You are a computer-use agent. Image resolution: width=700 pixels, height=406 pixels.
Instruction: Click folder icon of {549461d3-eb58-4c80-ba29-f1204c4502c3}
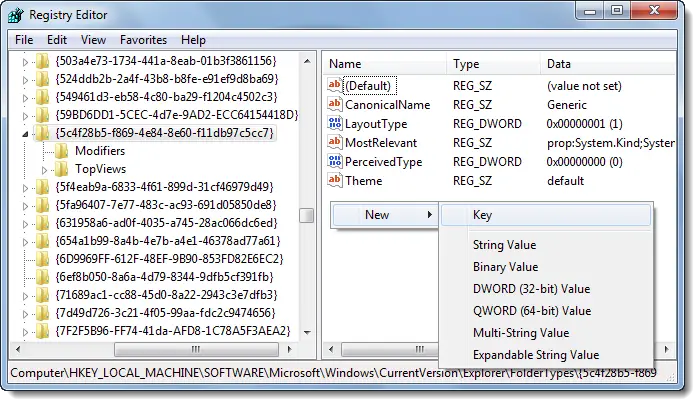click(42, 97)
